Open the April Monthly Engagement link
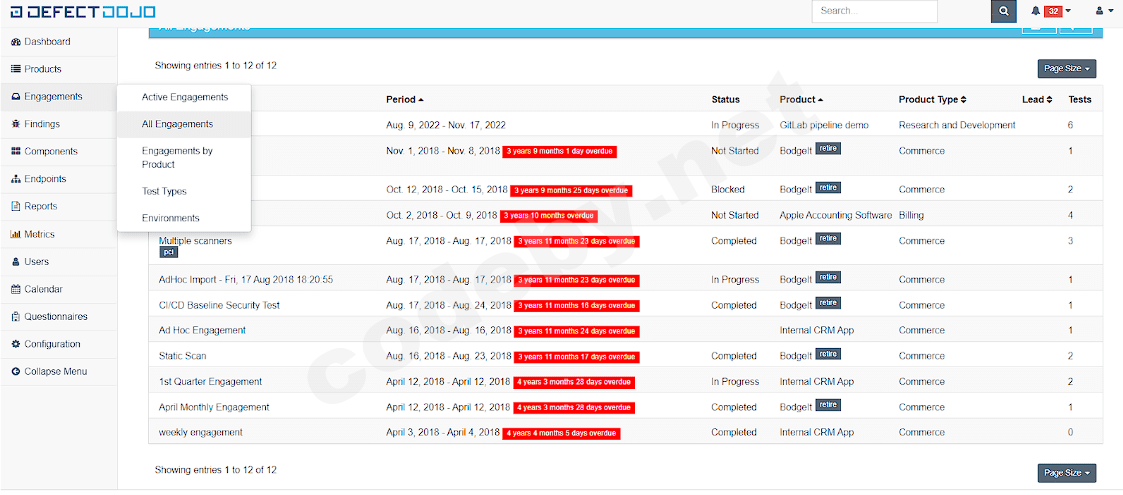Image resolution: width=1123 pixels, height=495 pixels. point(214,407)
